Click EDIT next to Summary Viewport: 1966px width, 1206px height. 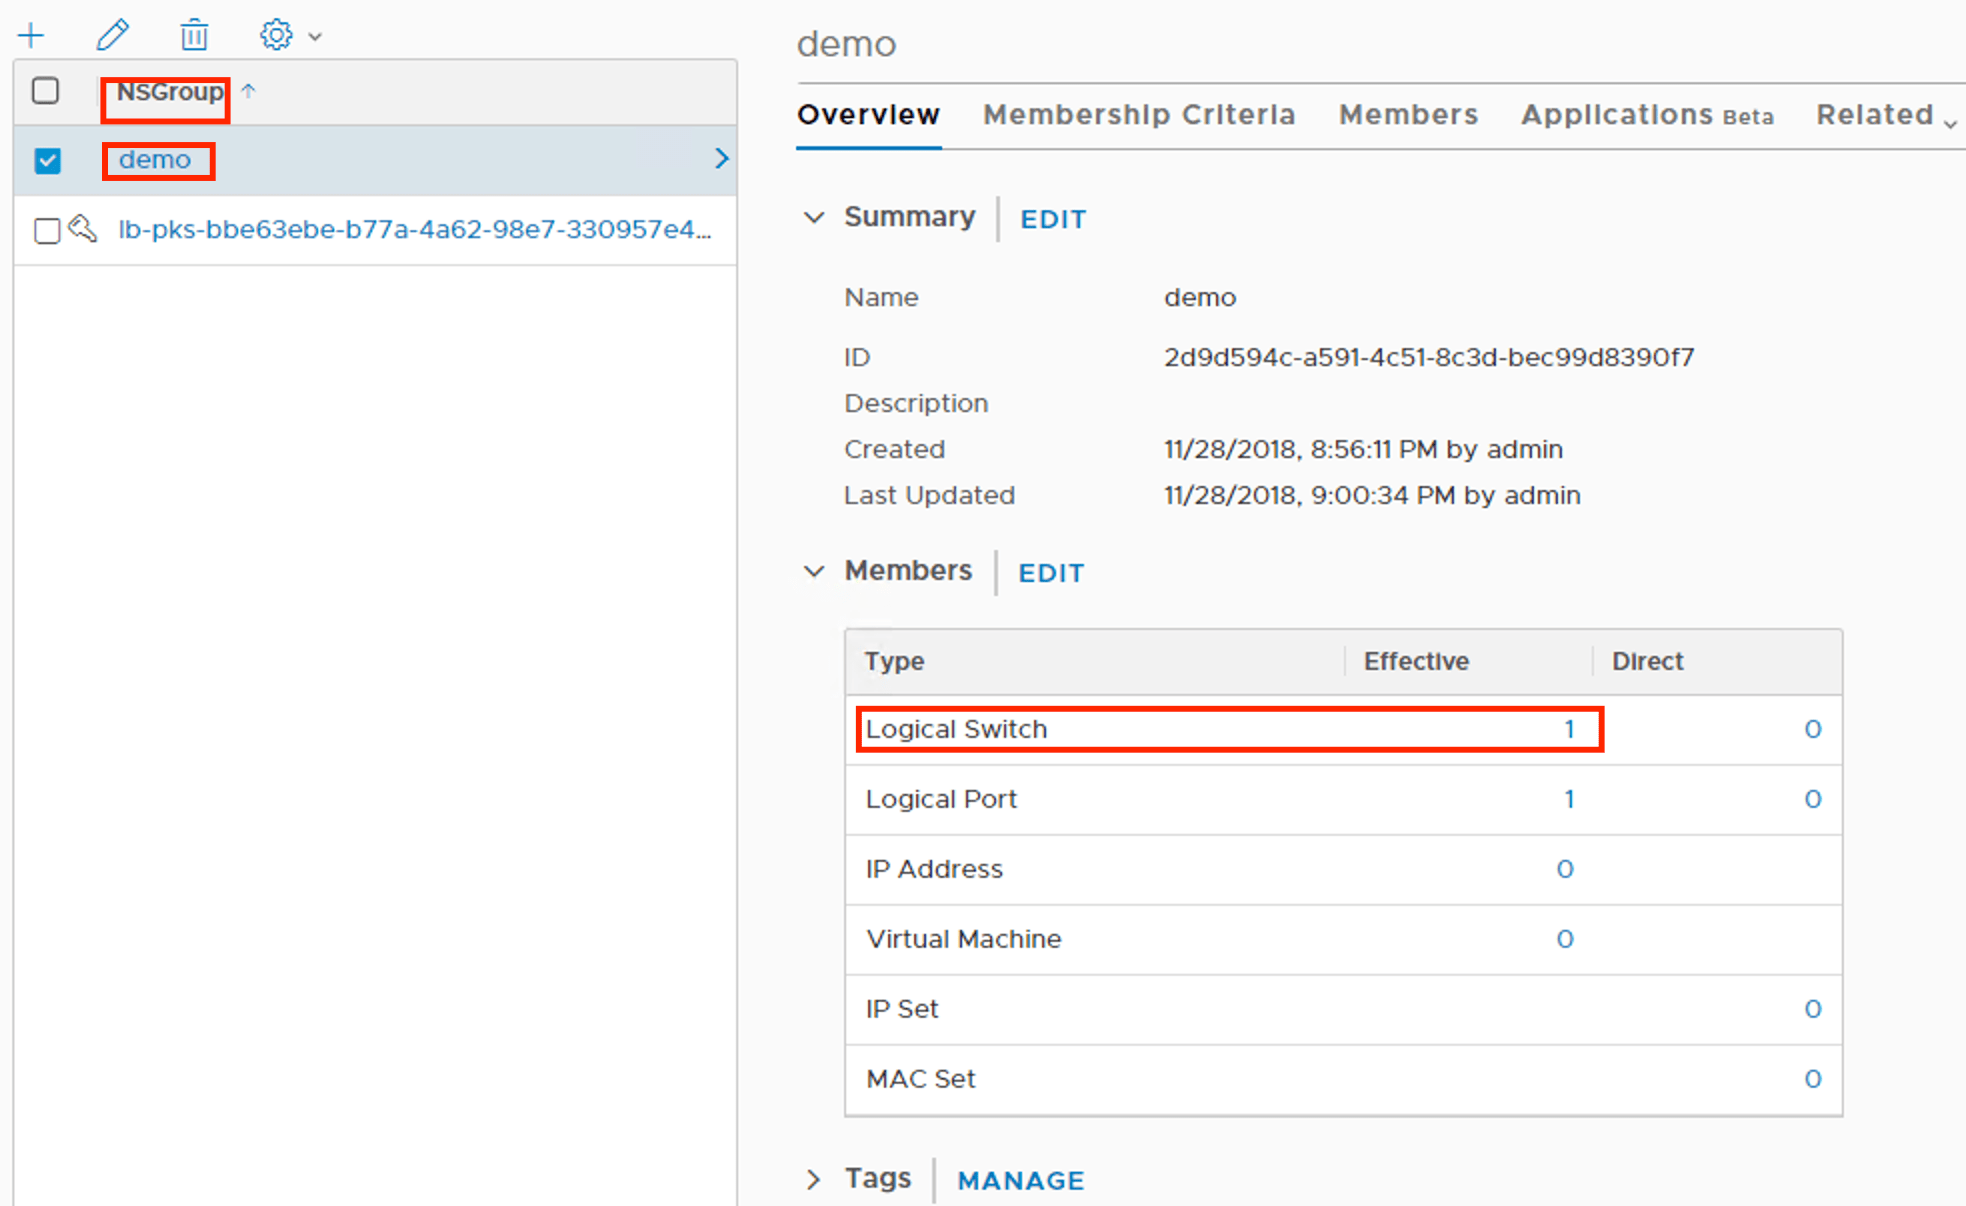(1052, 219)
